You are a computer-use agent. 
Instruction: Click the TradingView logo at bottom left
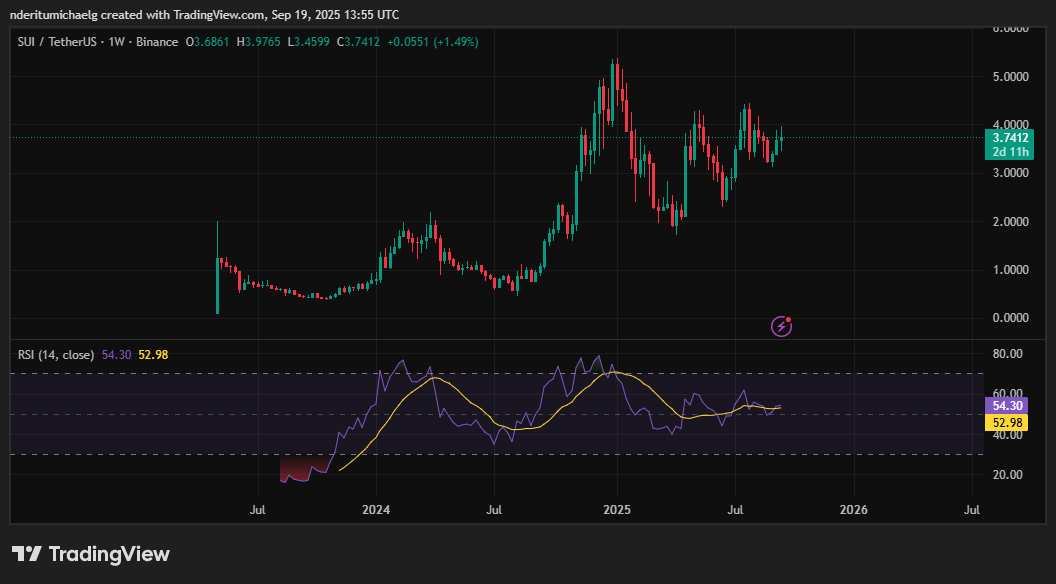coord(91,554)
